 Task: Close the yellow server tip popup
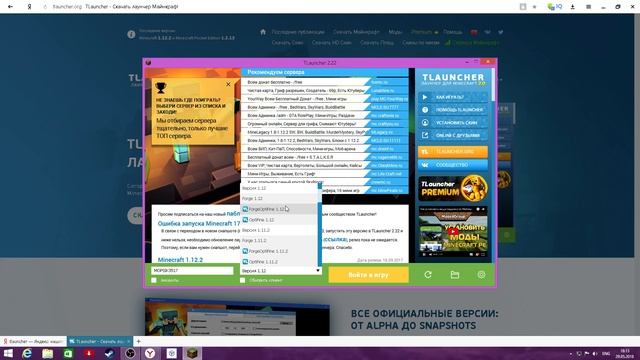[228, 84]
